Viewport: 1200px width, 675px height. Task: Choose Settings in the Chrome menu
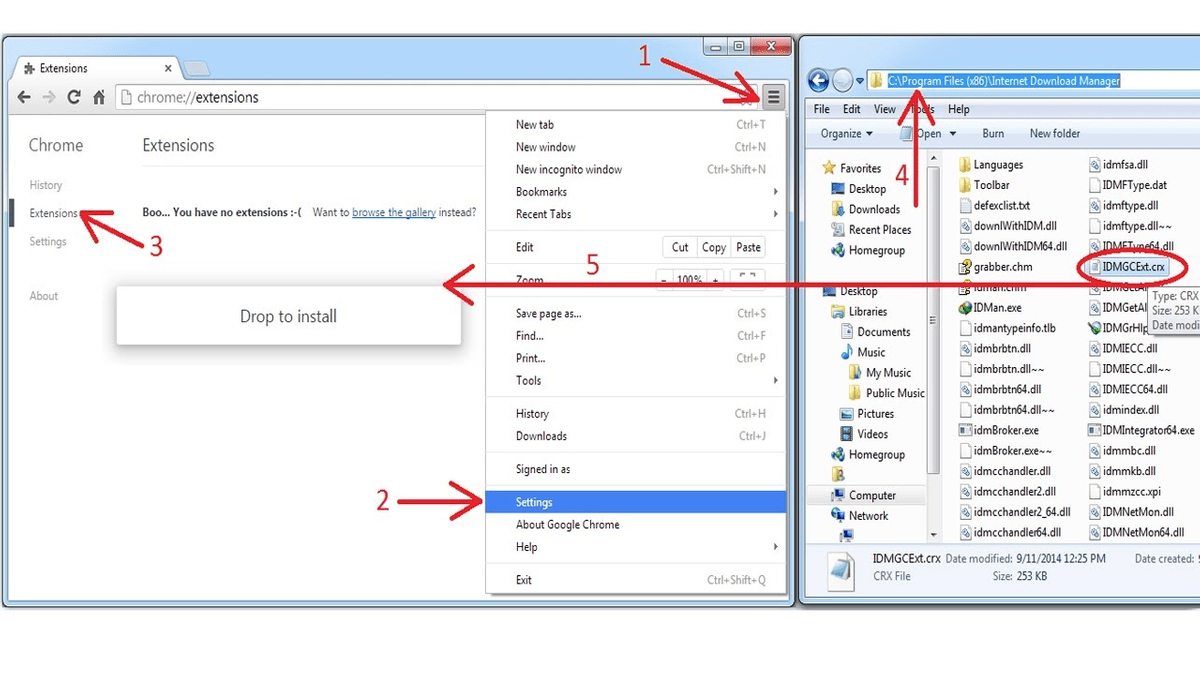pos(534,502)
